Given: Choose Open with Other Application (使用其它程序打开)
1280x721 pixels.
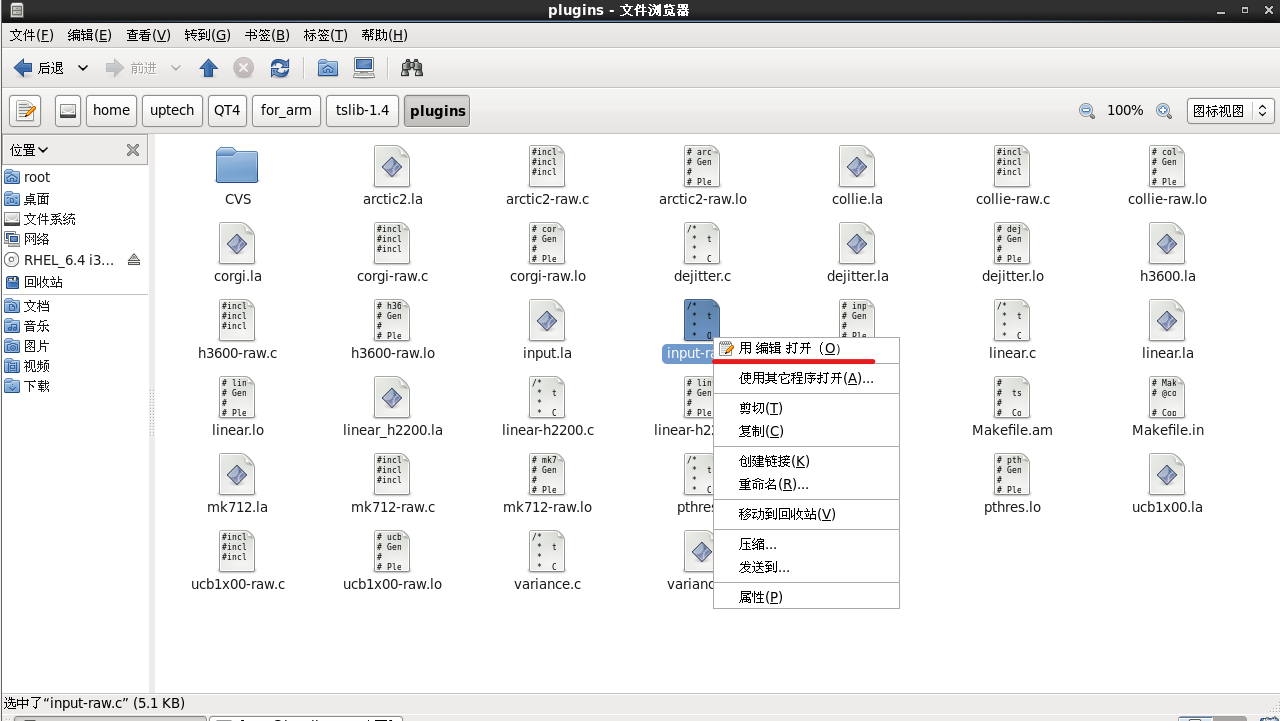Looking at the screenshot, I should 806,378.
